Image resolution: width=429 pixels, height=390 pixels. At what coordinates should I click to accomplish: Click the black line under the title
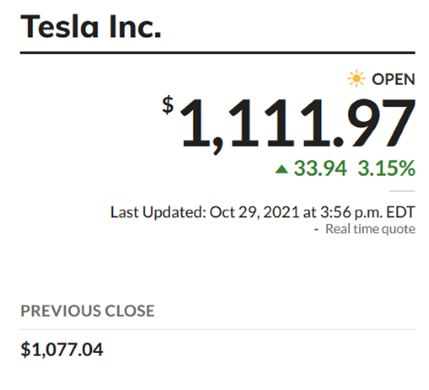[218, 53]
